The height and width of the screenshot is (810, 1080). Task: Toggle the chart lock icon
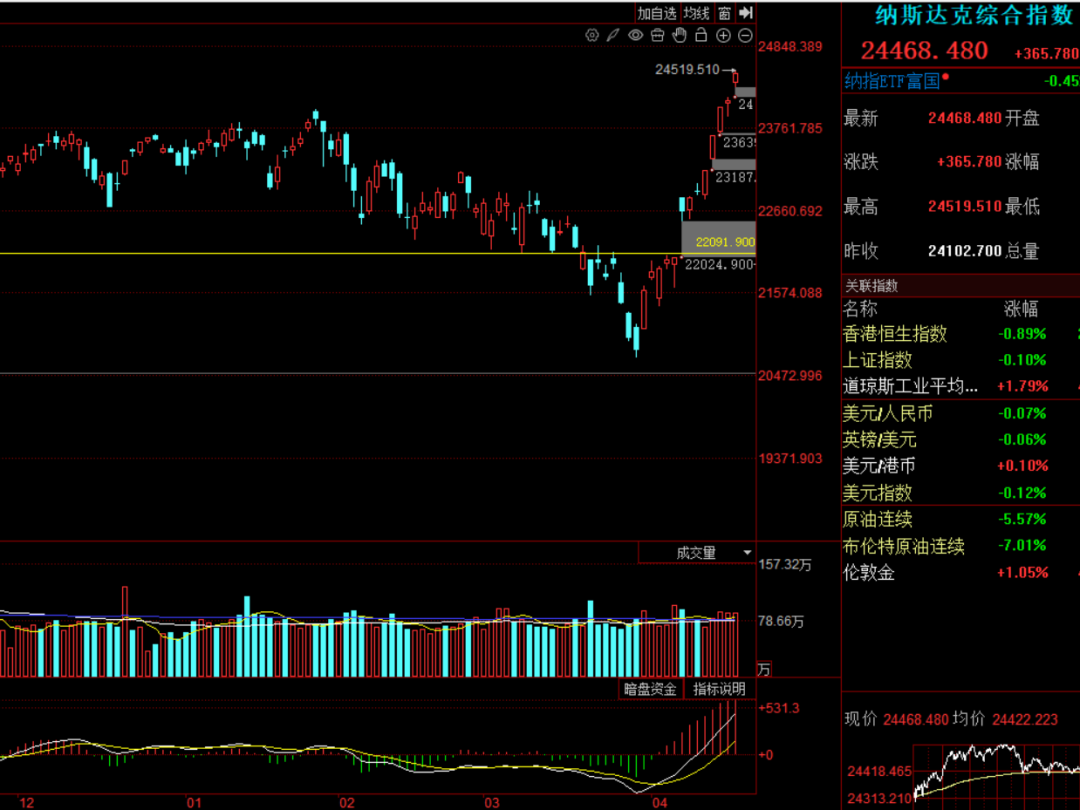pyautogui.click(x=701, y=35)
